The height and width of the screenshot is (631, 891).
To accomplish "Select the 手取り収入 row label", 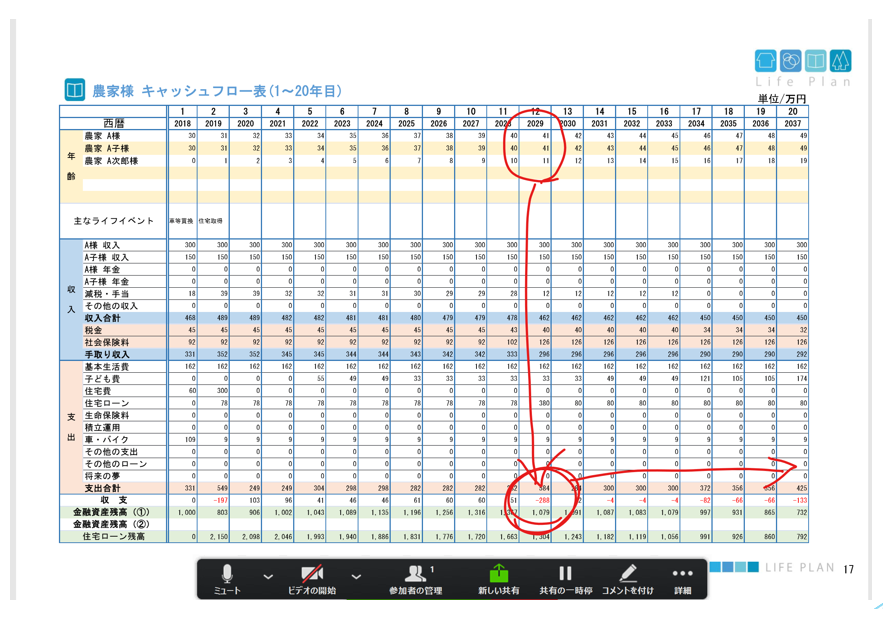I will tap(106, 354).
